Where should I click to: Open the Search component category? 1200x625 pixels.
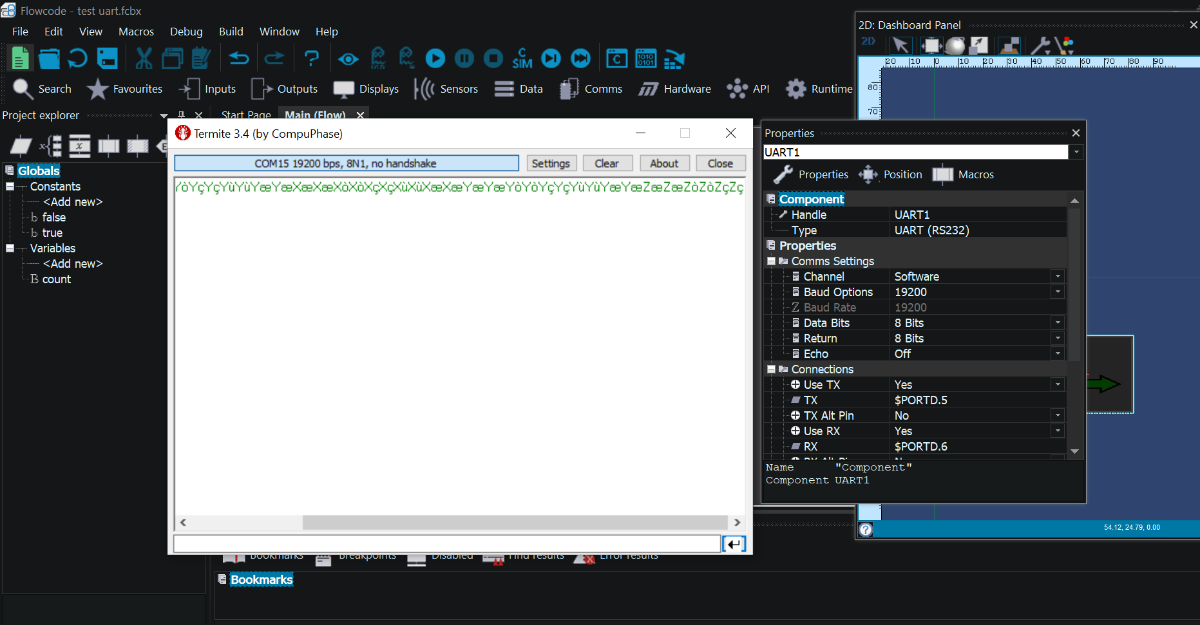tap(42, 89)
